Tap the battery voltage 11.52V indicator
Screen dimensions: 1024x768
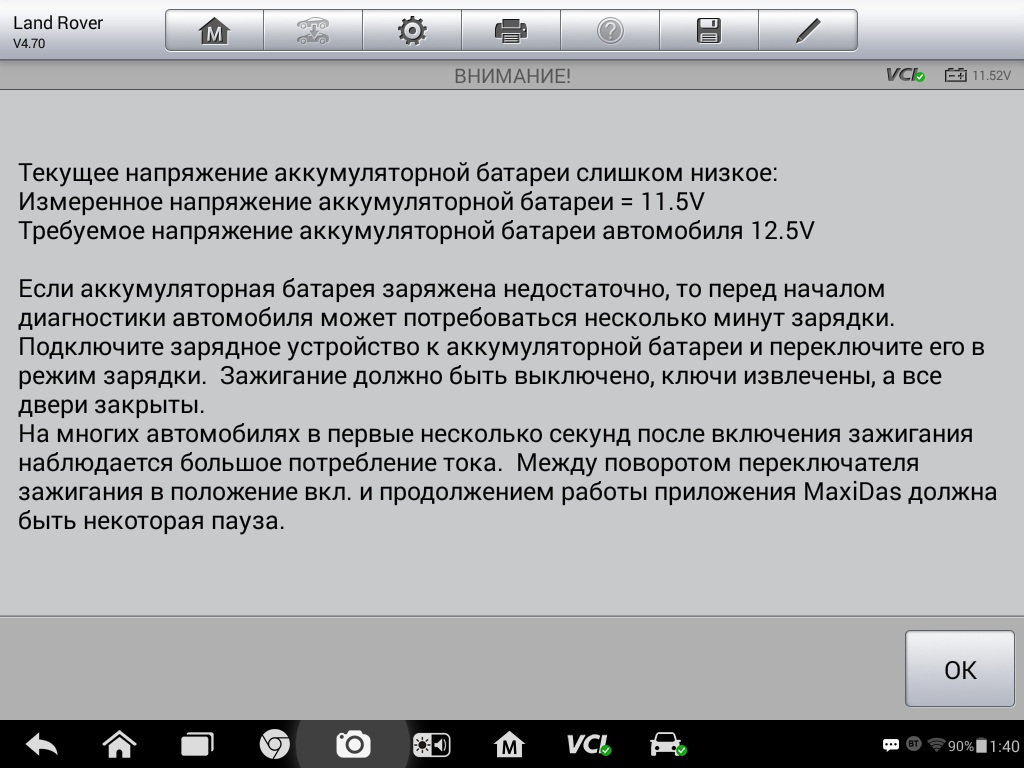pyautogui.click(x=978, y=75)
